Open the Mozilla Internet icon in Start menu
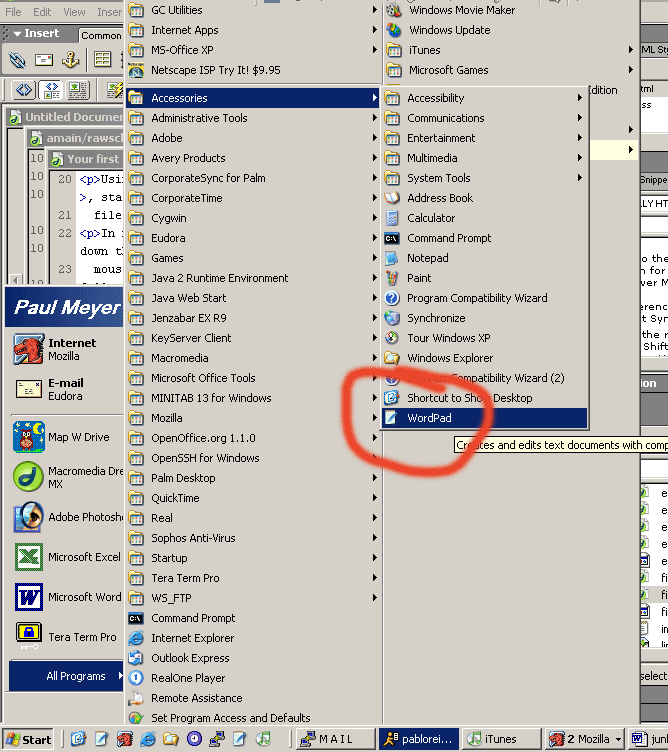The height and width of the screenshot is (752, 668). tap(29, 349)
